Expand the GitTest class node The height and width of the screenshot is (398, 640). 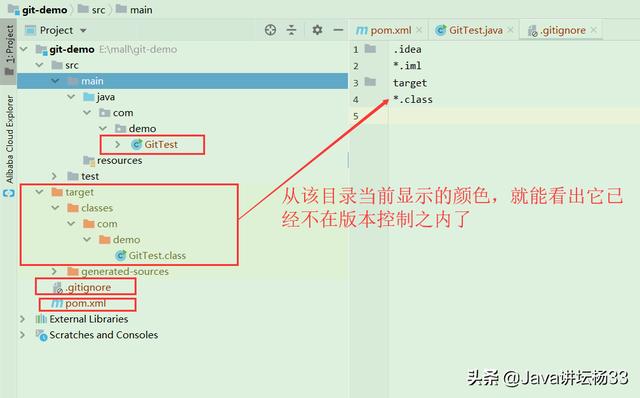tap(118, 145)
